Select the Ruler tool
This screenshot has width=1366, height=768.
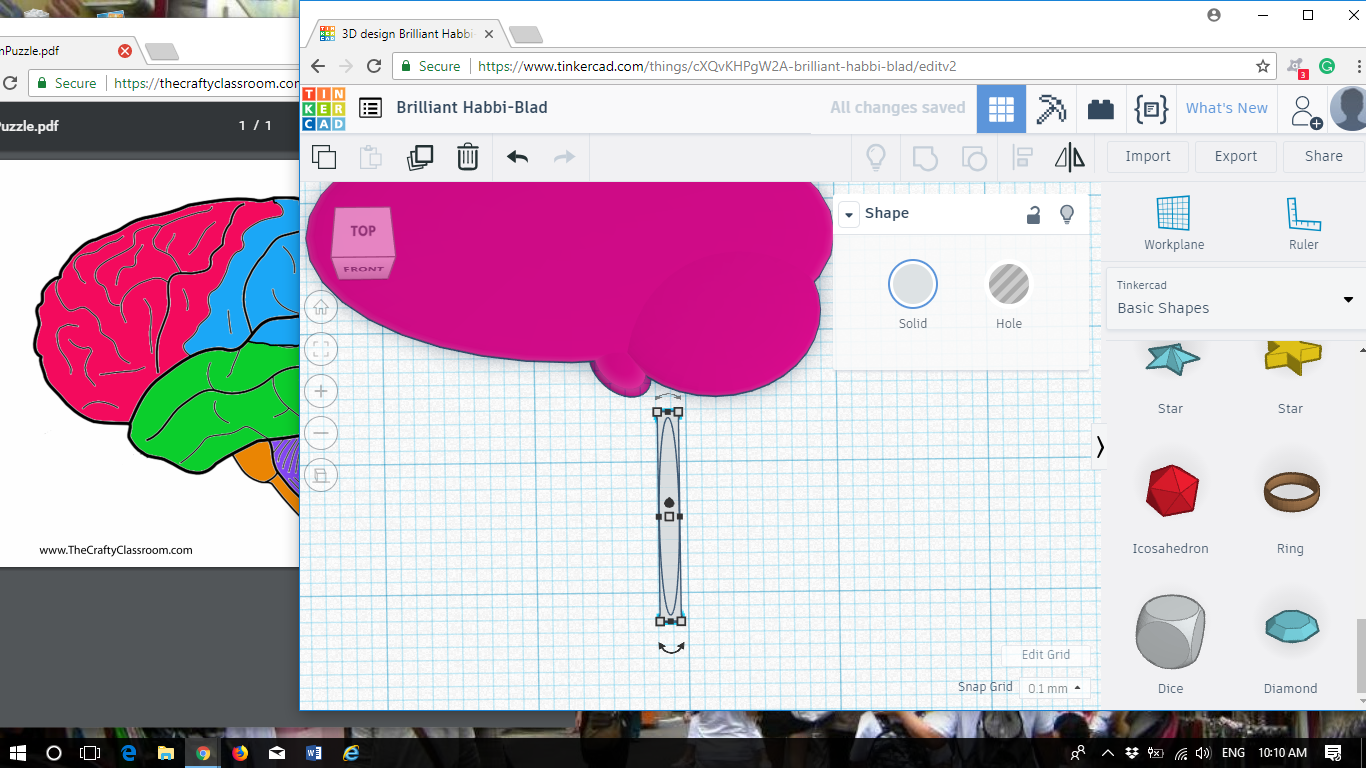(x=1303, y=222)
